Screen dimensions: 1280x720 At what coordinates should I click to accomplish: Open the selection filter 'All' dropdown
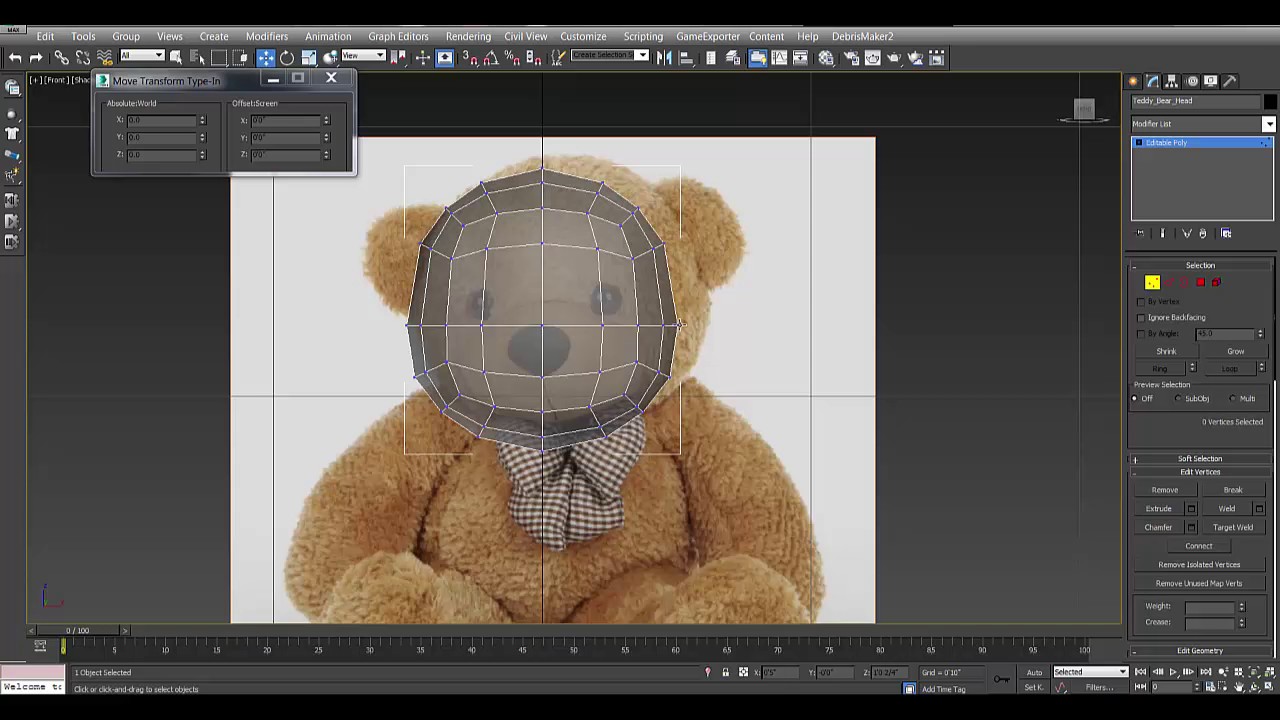(x=142, y=56)
